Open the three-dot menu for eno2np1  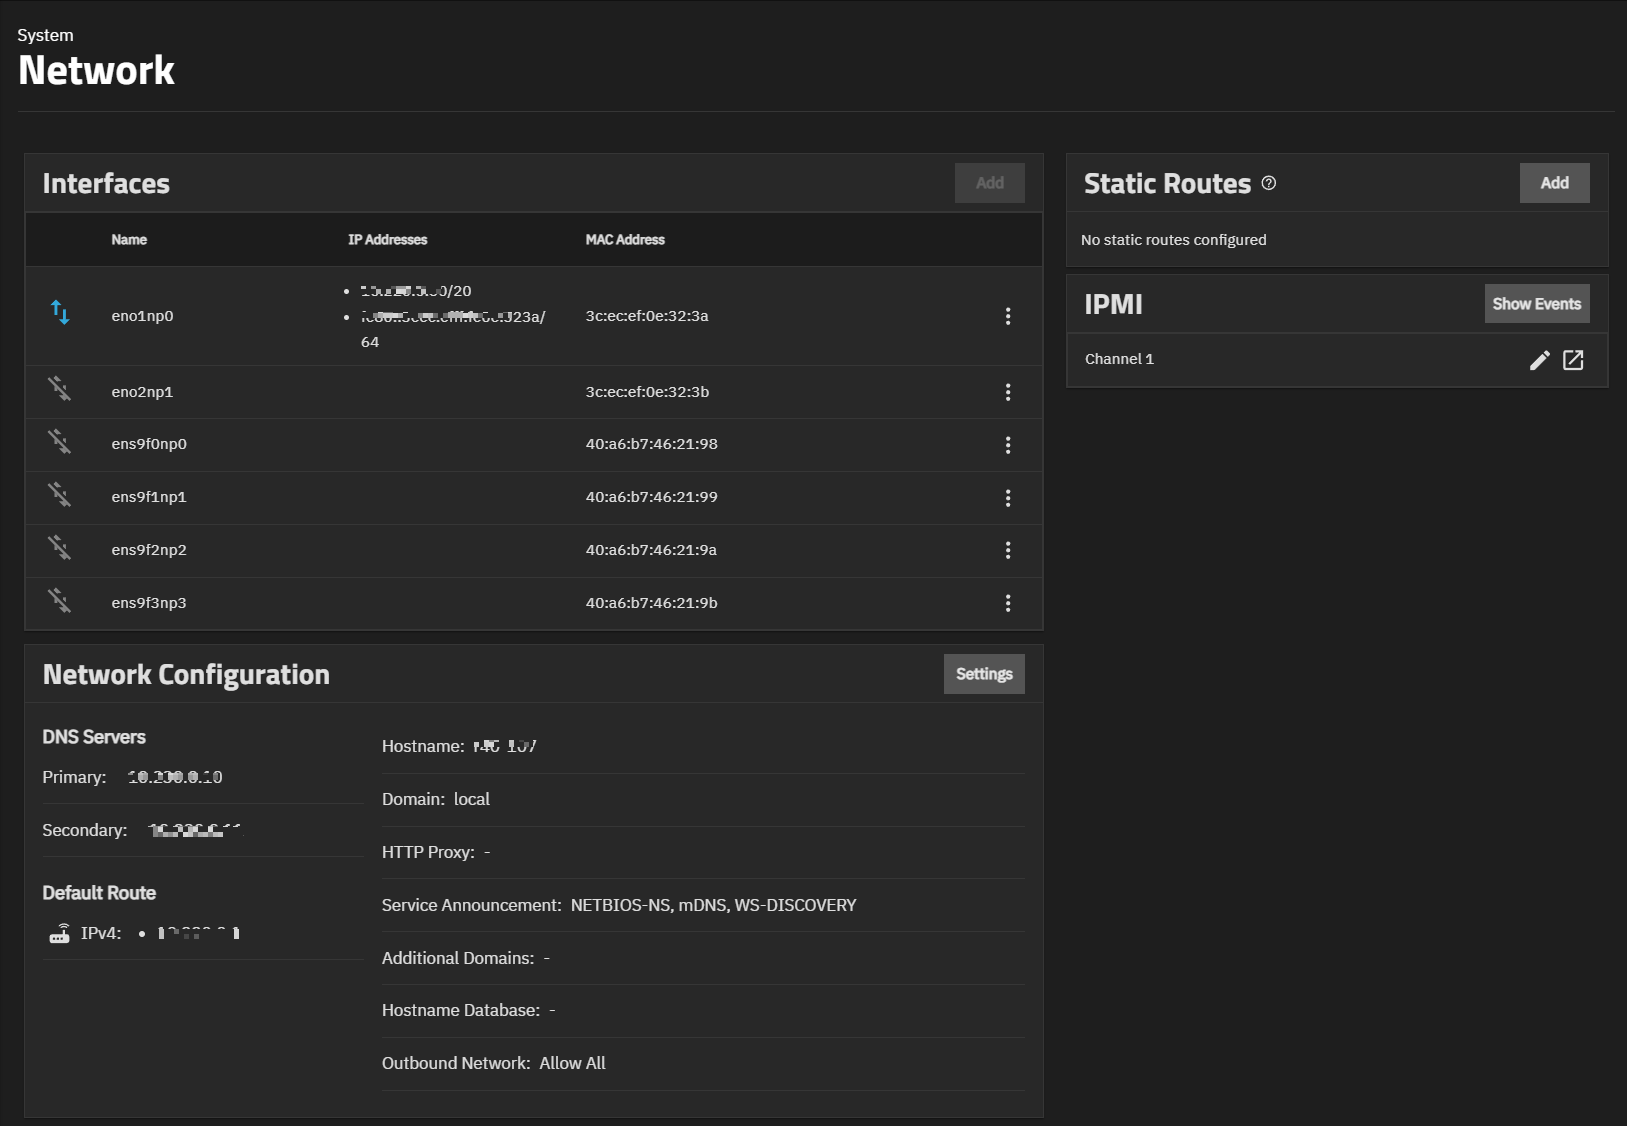pyautogui.click(x=1007, y=392)
